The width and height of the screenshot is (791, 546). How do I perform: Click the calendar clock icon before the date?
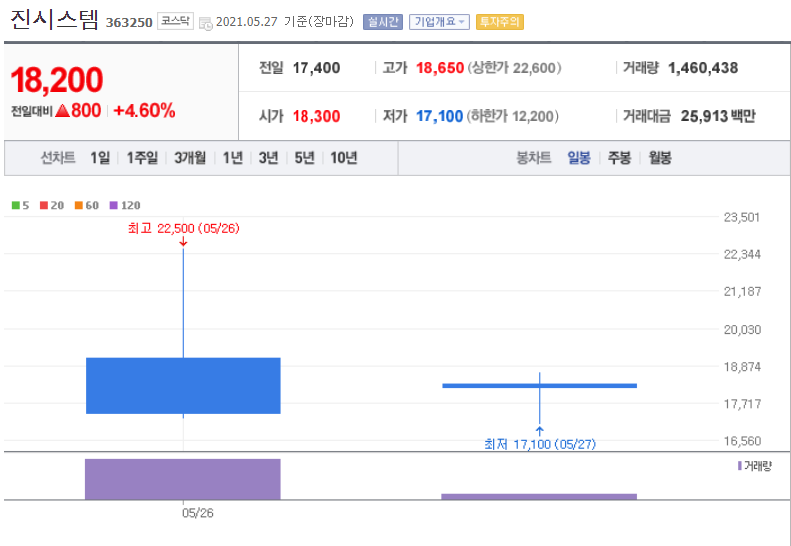tap(206, 23)
